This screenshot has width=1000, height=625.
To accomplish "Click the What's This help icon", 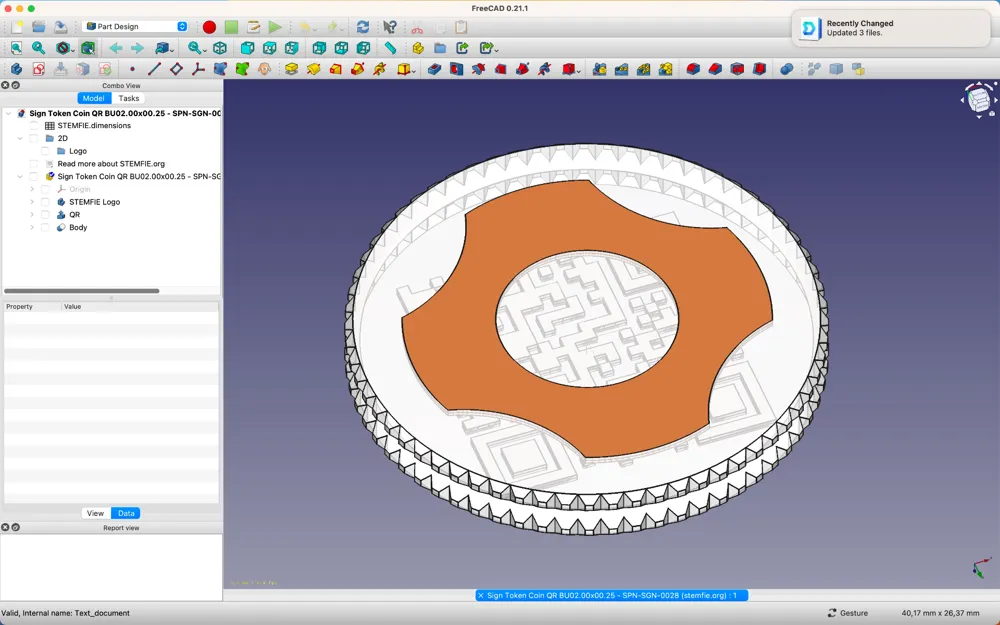I will (390, 27).
